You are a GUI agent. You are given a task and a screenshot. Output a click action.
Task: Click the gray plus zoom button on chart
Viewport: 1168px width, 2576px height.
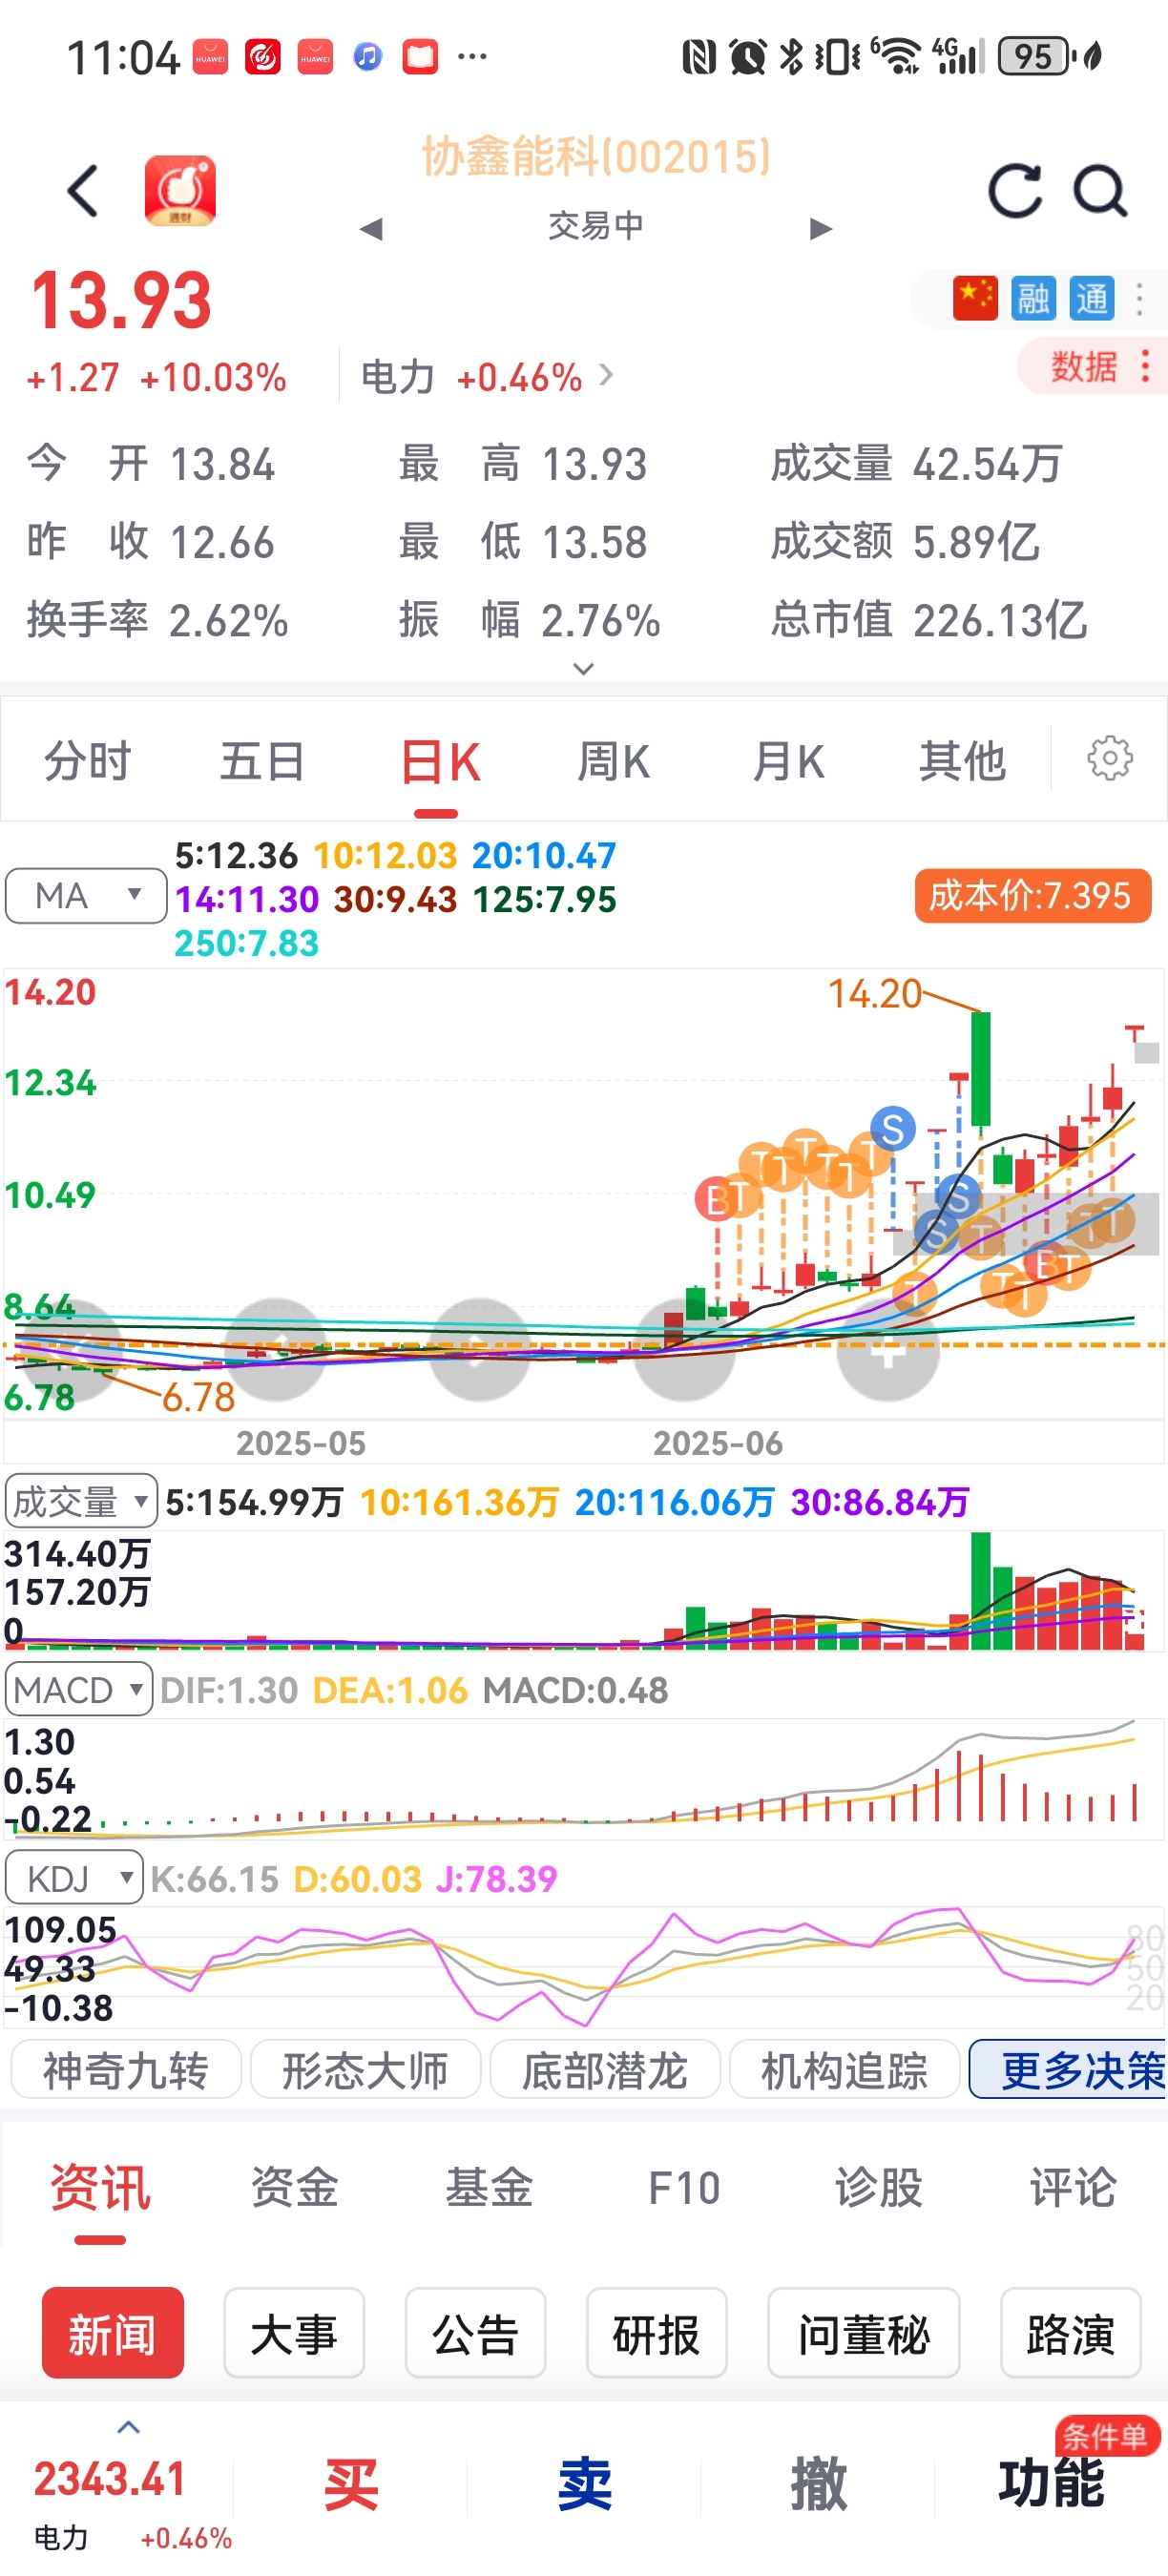click(x=888, y=1350)
